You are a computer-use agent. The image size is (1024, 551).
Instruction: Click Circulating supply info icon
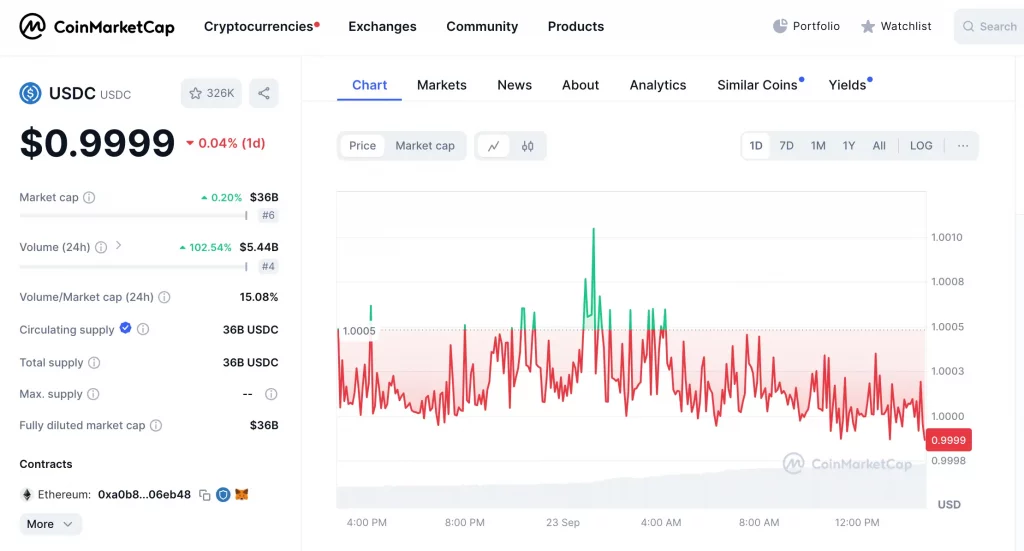point(143,330)
